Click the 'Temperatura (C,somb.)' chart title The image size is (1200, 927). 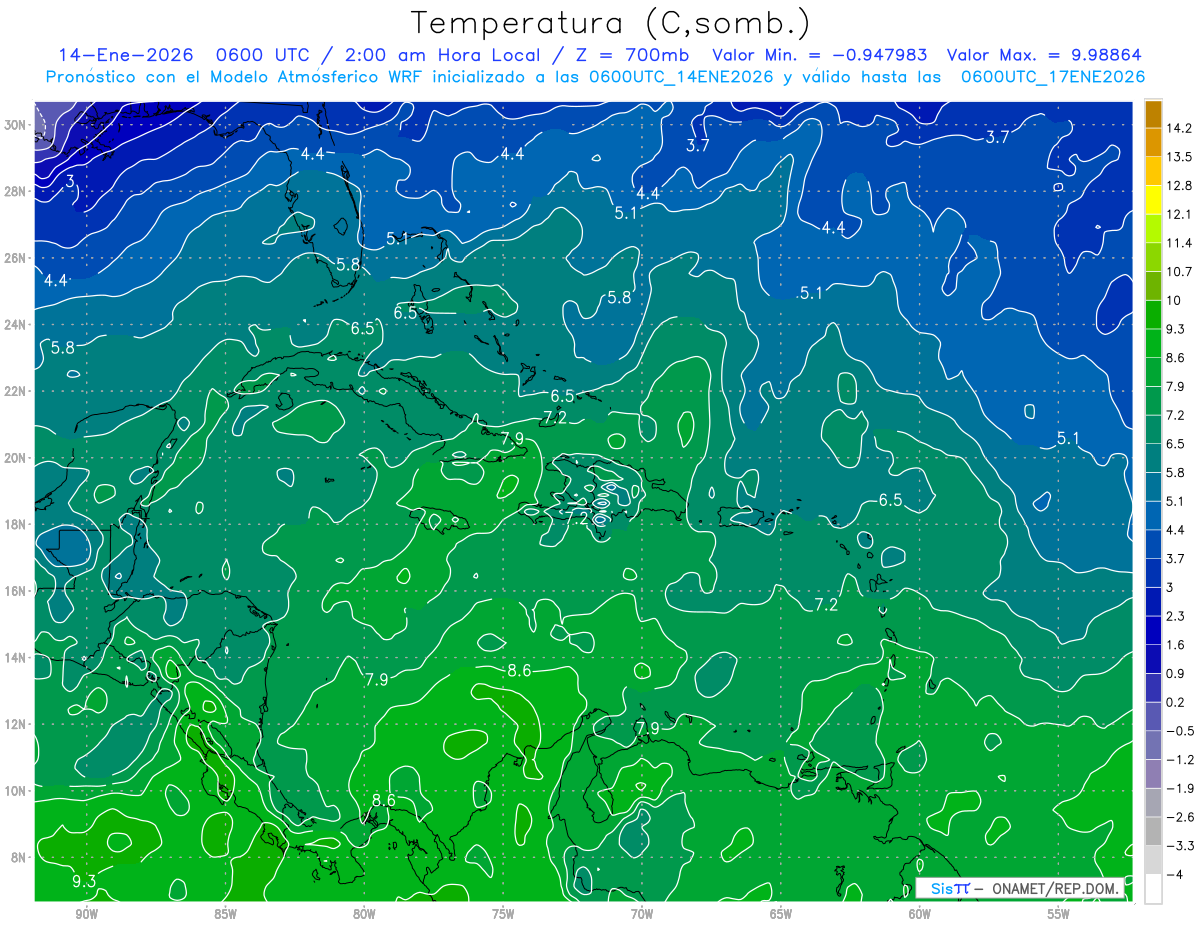611,22
